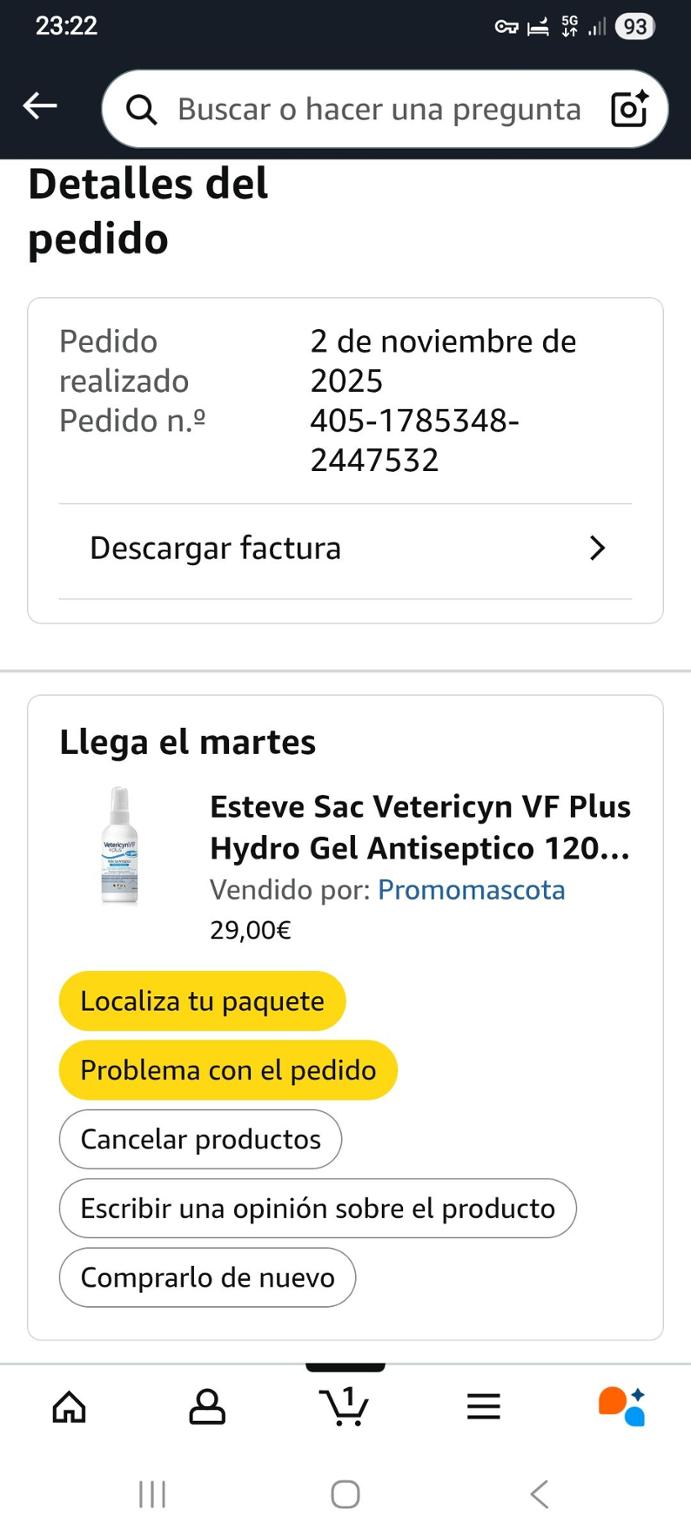Open the hamburger menu tab

point(483,1407)
